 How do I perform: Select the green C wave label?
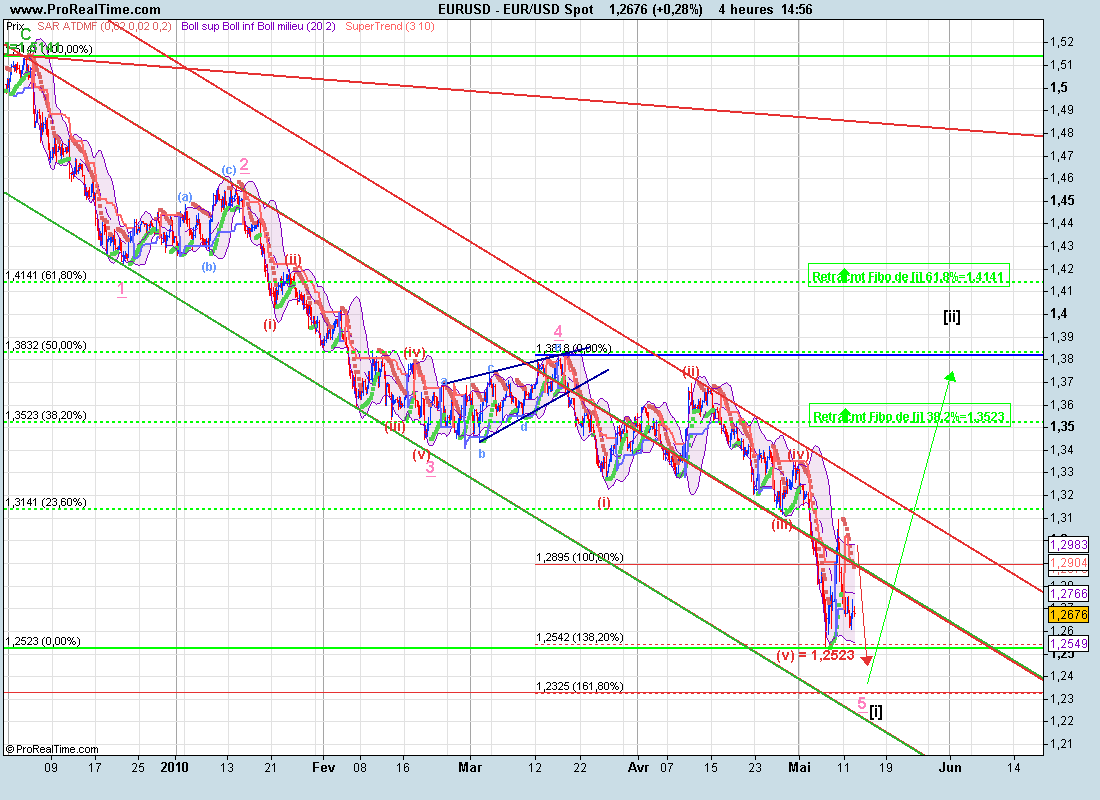coord(25,34)
